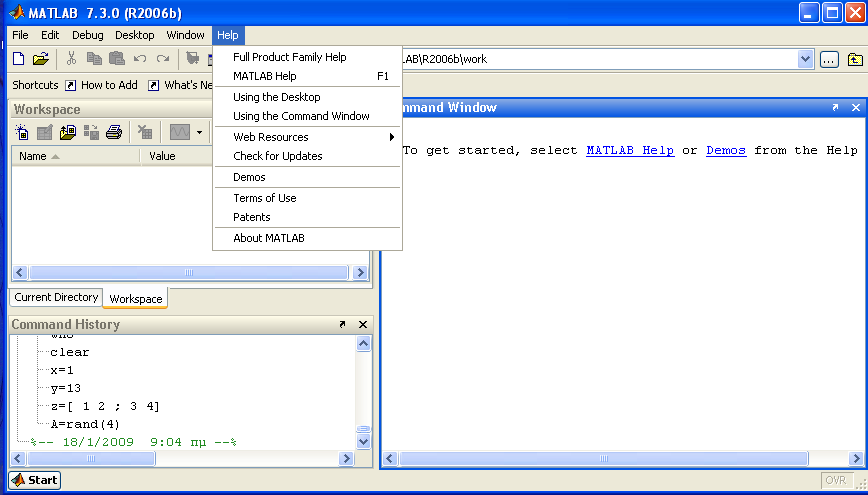Click the Undo arrow icon
868x495 pixels.
pos(140,59)
